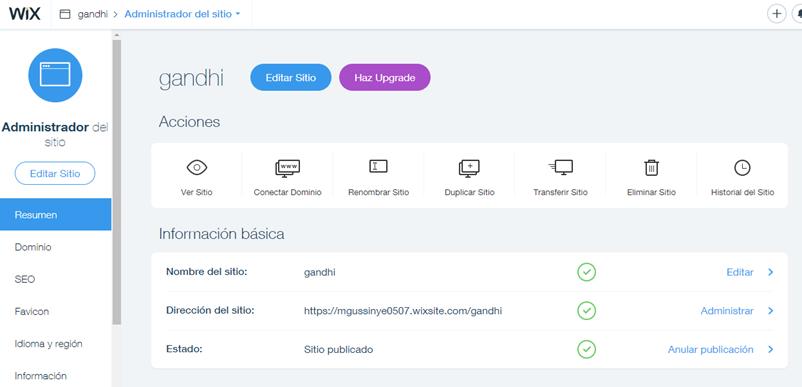Select the Resumen sidebar item
The image size is (802, 387).
point(55,215)
